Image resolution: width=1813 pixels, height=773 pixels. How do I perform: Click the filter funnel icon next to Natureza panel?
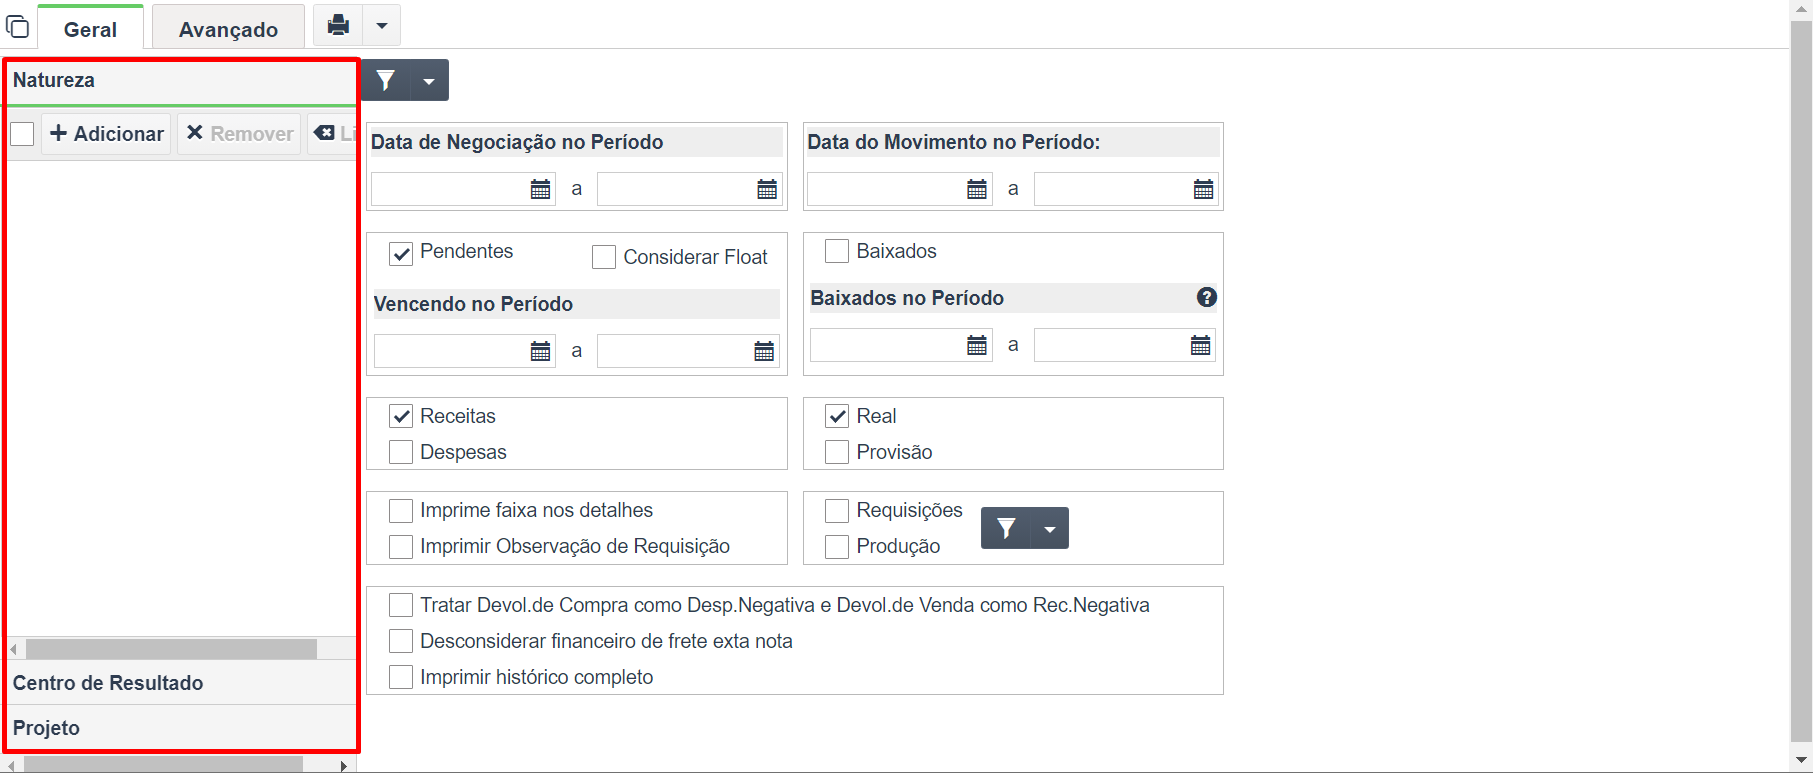386,80
